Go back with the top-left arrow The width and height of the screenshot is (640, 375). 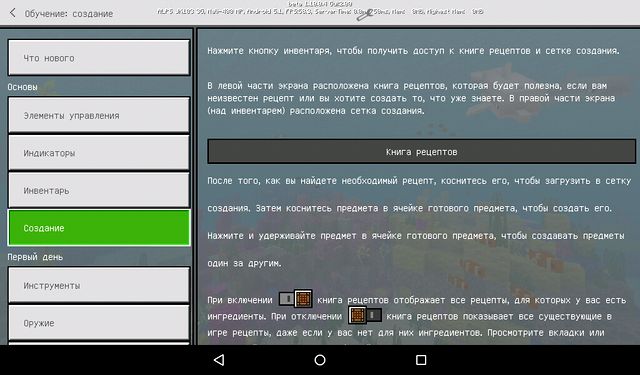click(x=13, y=13)
